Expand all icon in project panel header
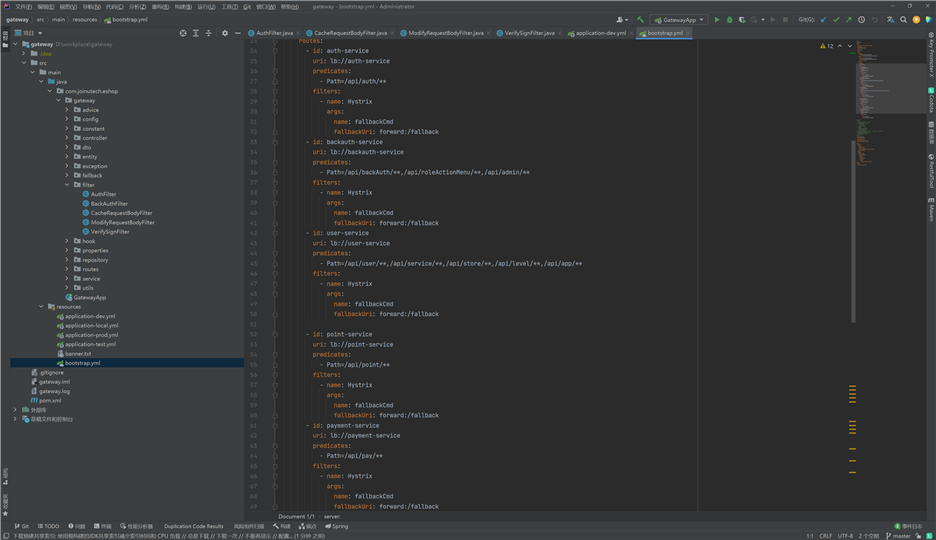The width and height of the screenshot is (936, 540). [x=196, y=33]
